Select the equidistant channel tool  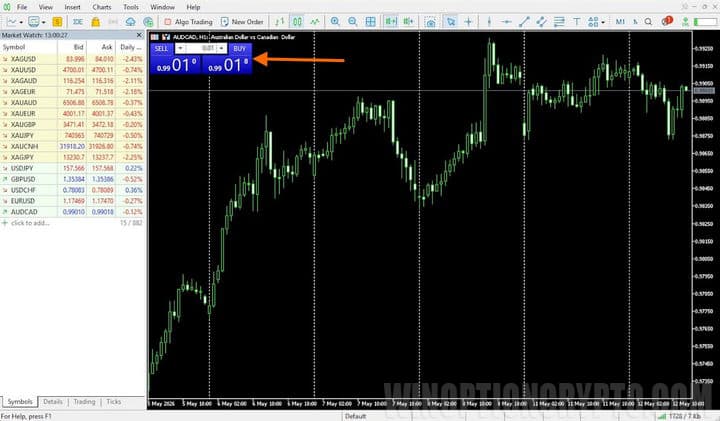tap(541, 22)
